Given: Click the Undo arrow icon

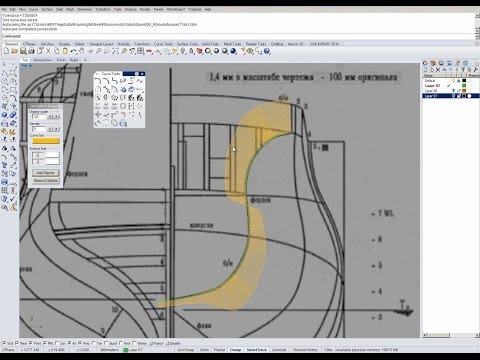Looking at the screenshot, I should (73, 51).
